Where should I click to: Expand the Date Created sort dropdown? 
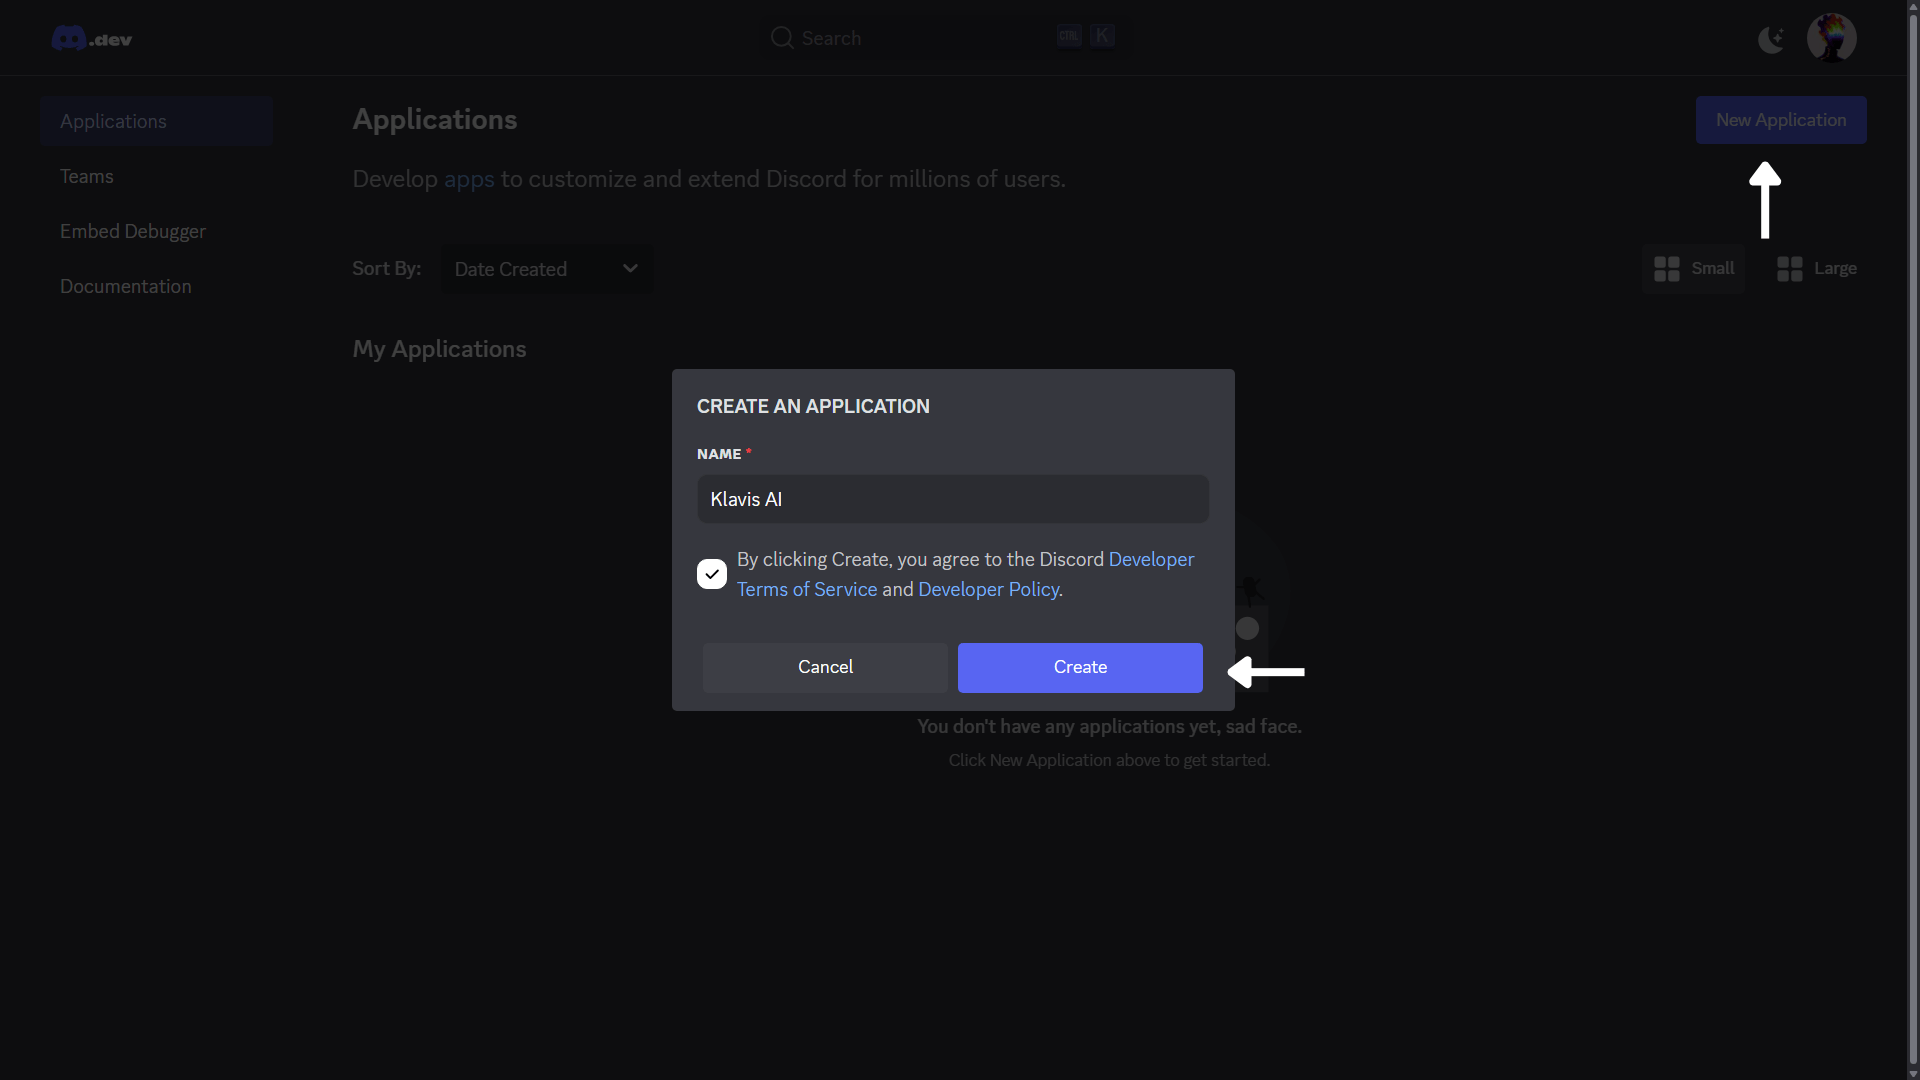click(546, 269)
